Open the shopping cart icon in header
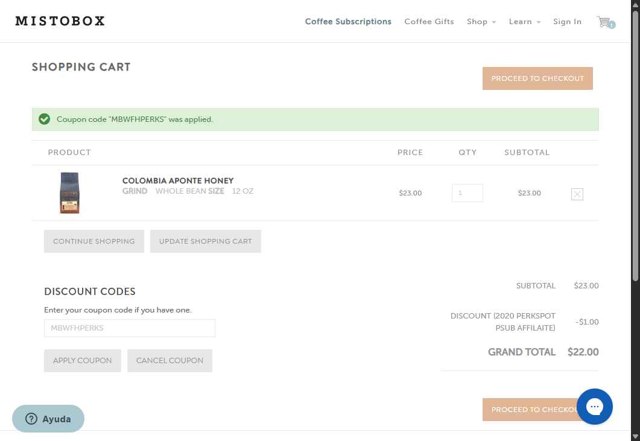Screen dimensions: 640x441 click(x=606, y=22)
